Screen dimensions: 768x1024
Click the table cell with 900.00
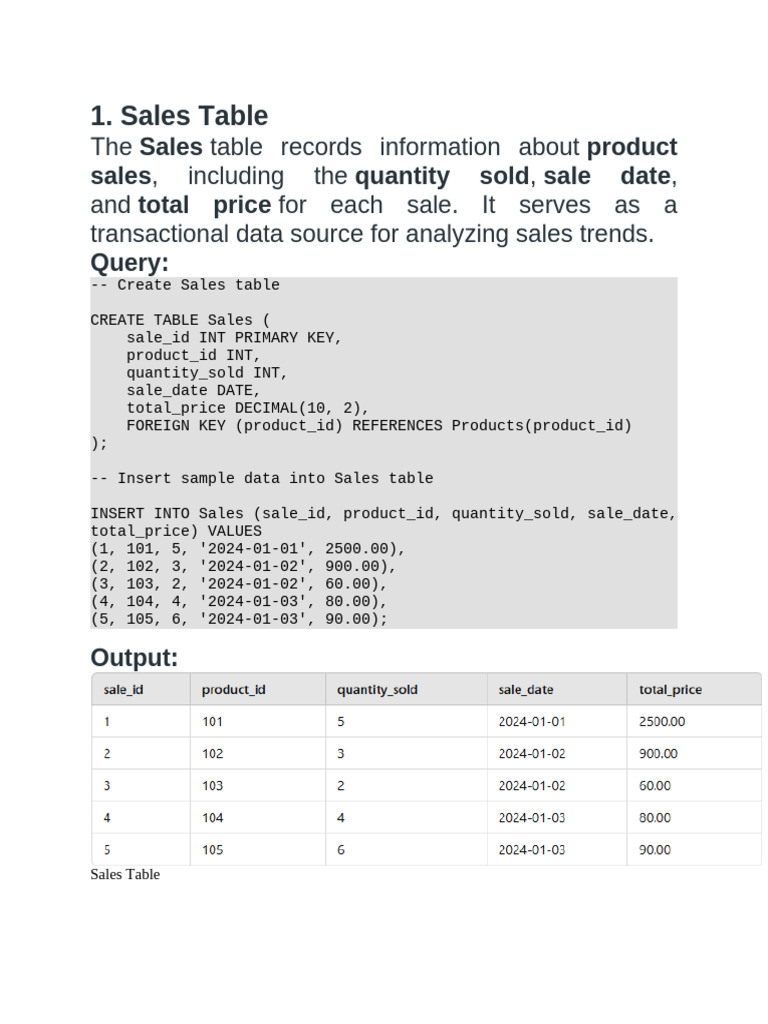click(694, 753)
